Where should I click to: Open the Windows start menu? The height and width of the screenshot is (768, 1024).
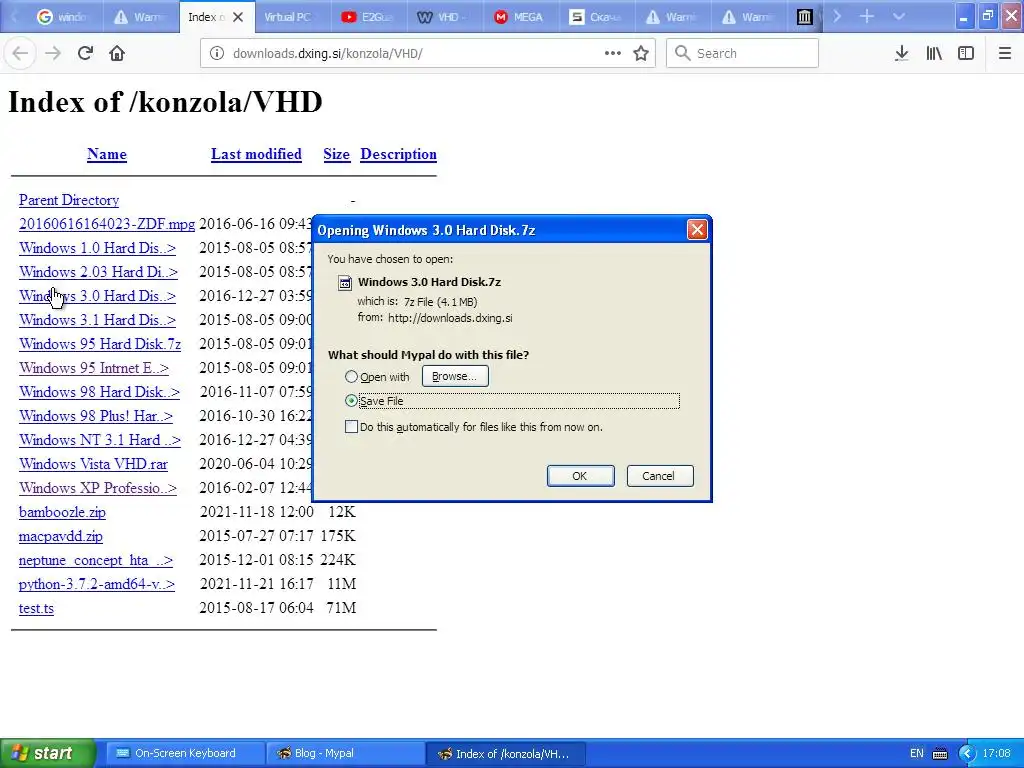coord(48,753)
